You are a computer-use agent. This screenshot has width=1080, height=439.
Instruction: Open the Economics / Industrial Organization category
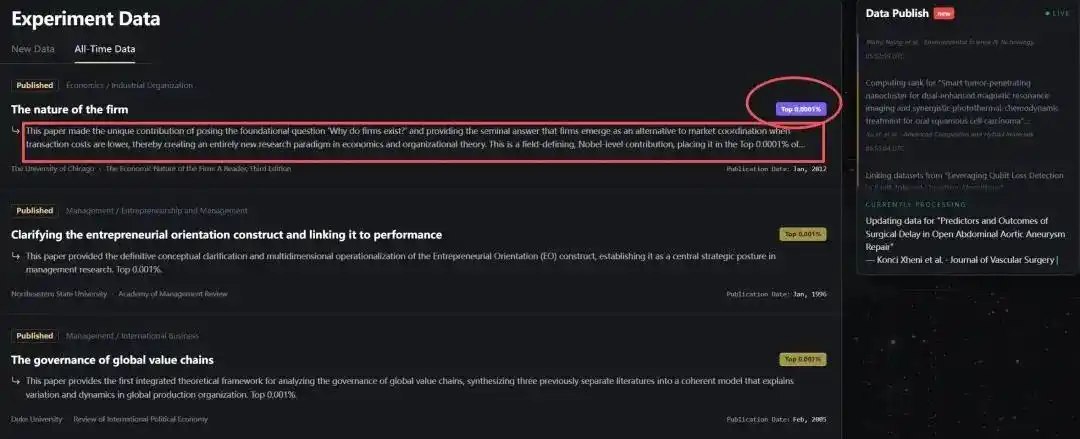[129, 85]
